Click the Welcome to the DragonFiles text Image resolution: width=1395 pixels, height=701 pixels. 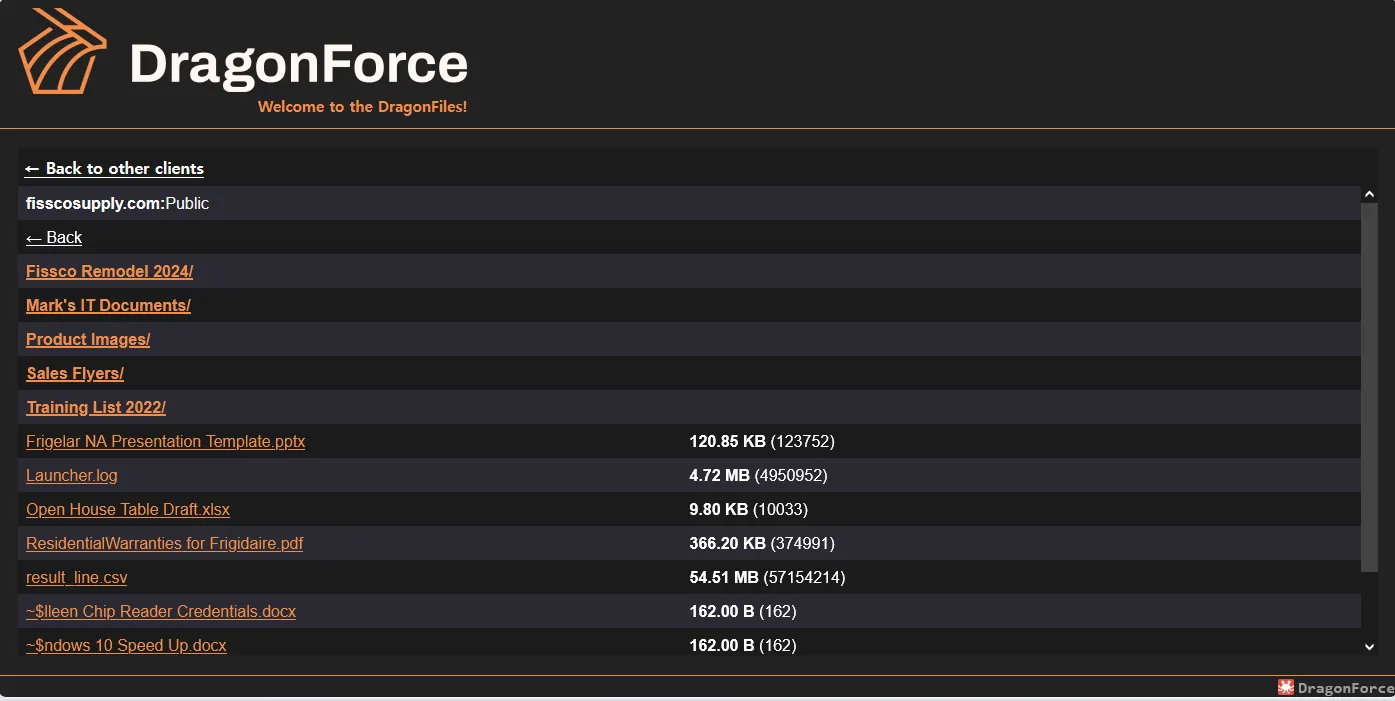362,107
